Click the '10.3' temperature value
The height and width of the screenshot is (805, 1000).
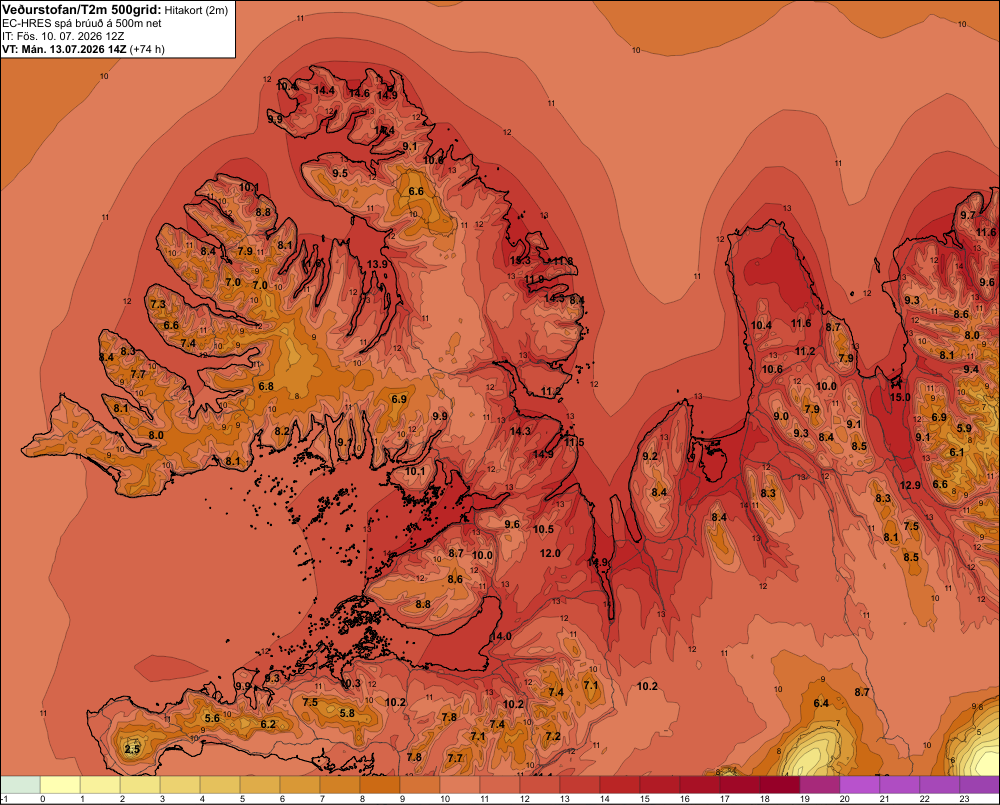351,683
